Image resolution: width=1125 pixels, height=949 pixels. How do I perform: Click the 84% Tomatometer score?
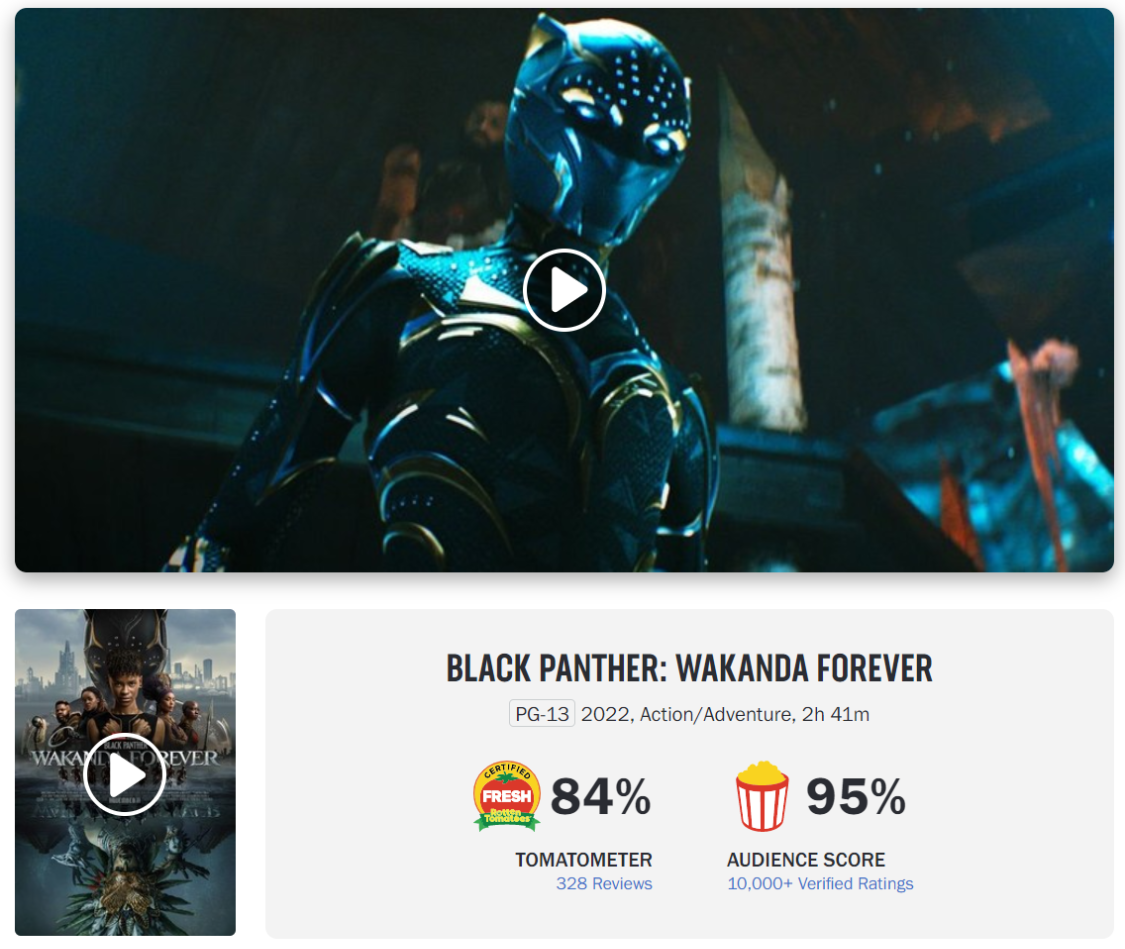pyautogui.click(x=601, y=796)
